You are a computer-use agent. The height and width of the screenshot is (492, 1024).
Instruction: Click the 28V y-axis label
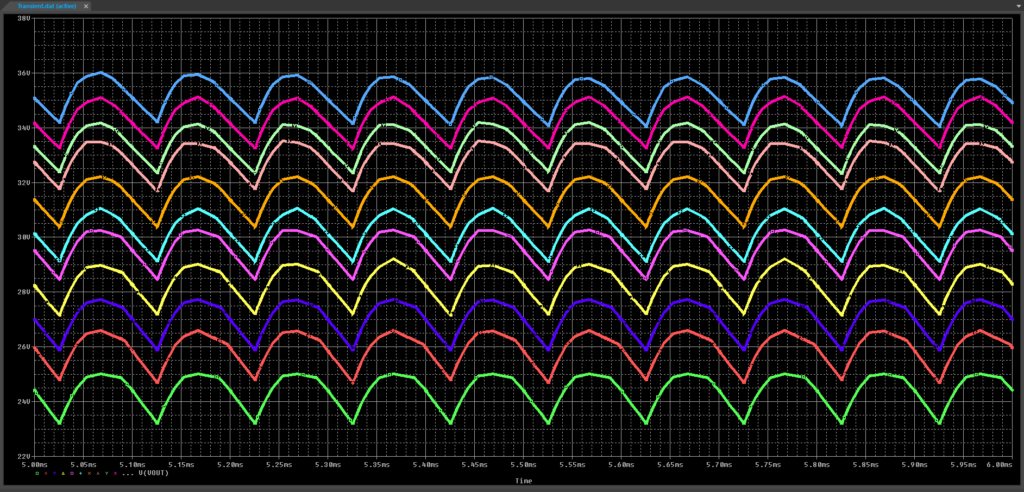coord(23,292)
